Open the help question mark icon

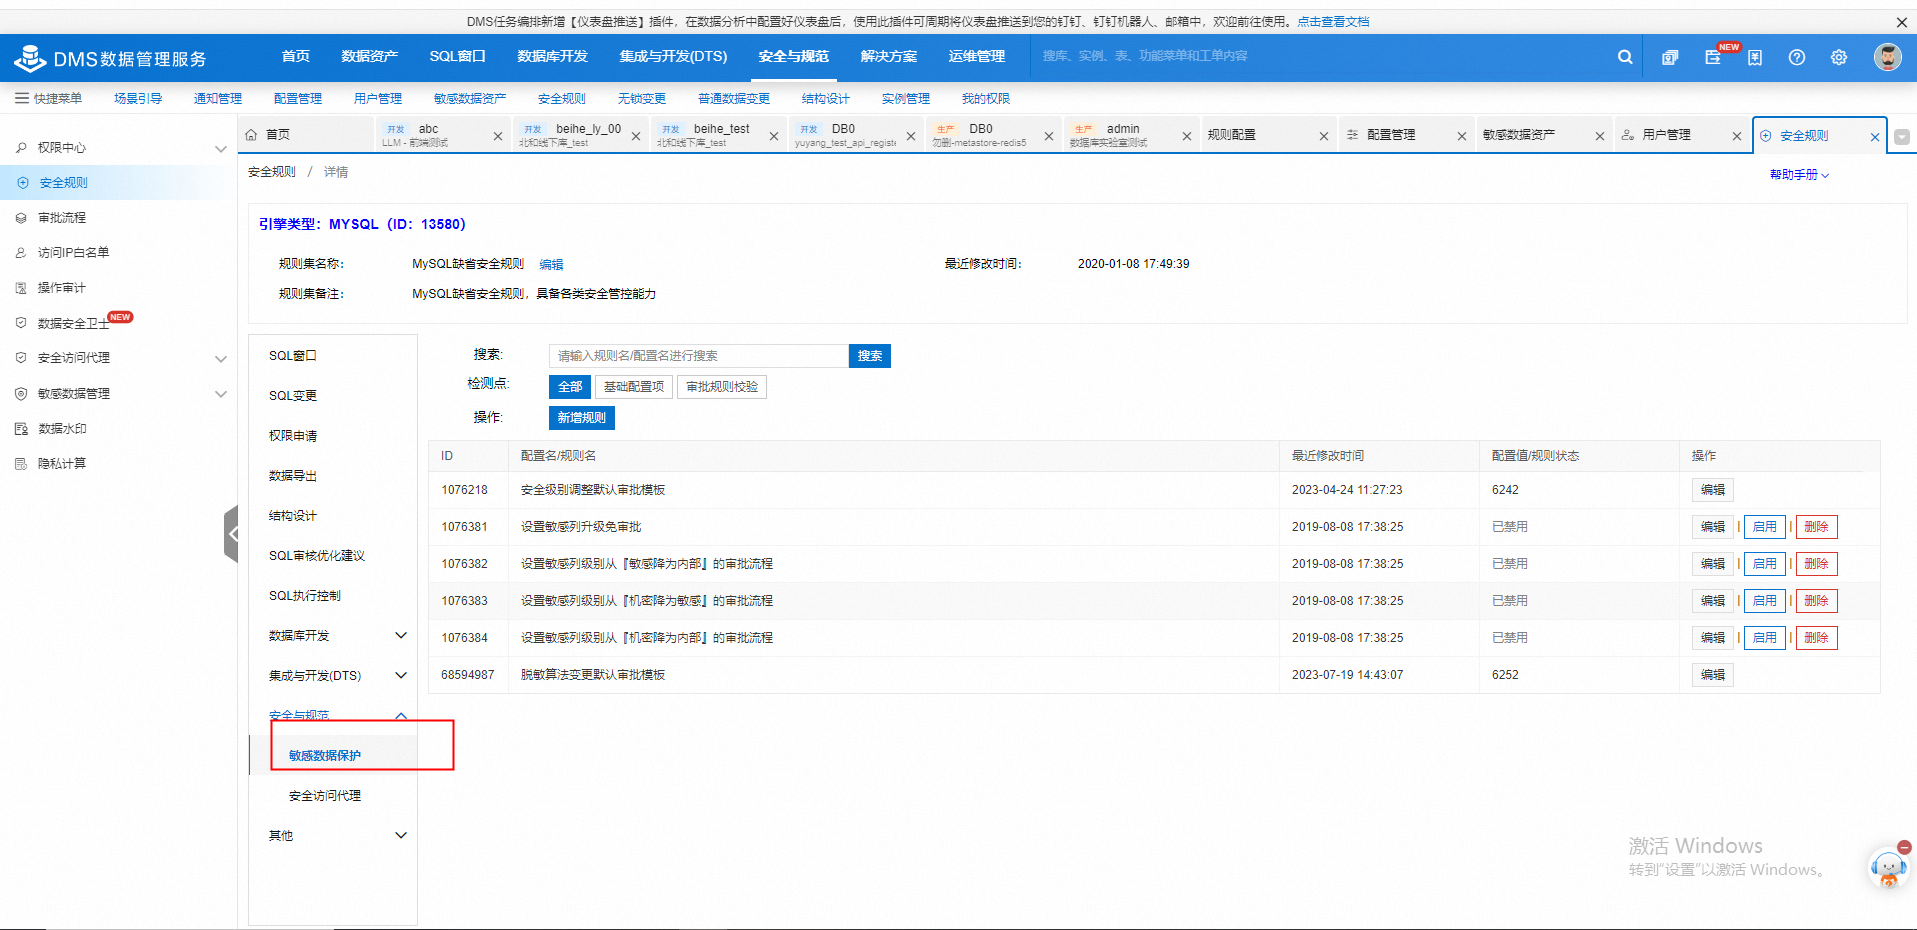click(x=1797, y=57)
